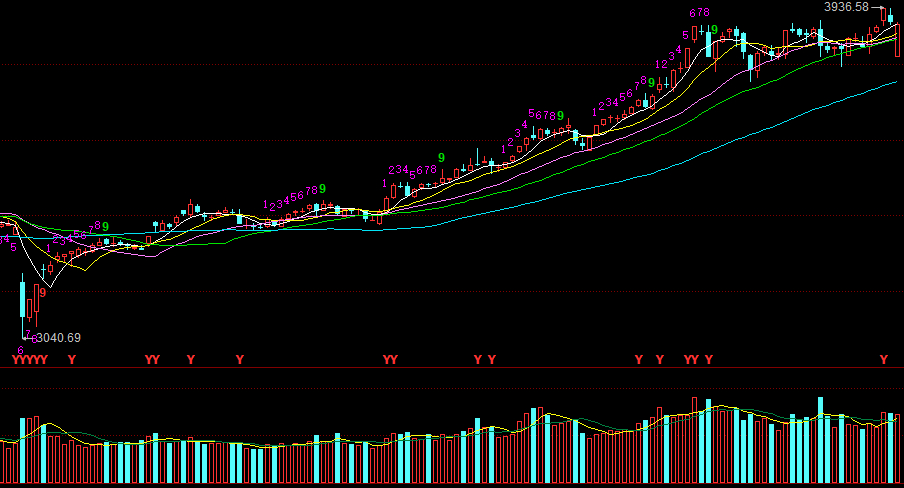
Task: Select the rightmost red Y marker
Action: pos(883,359)
